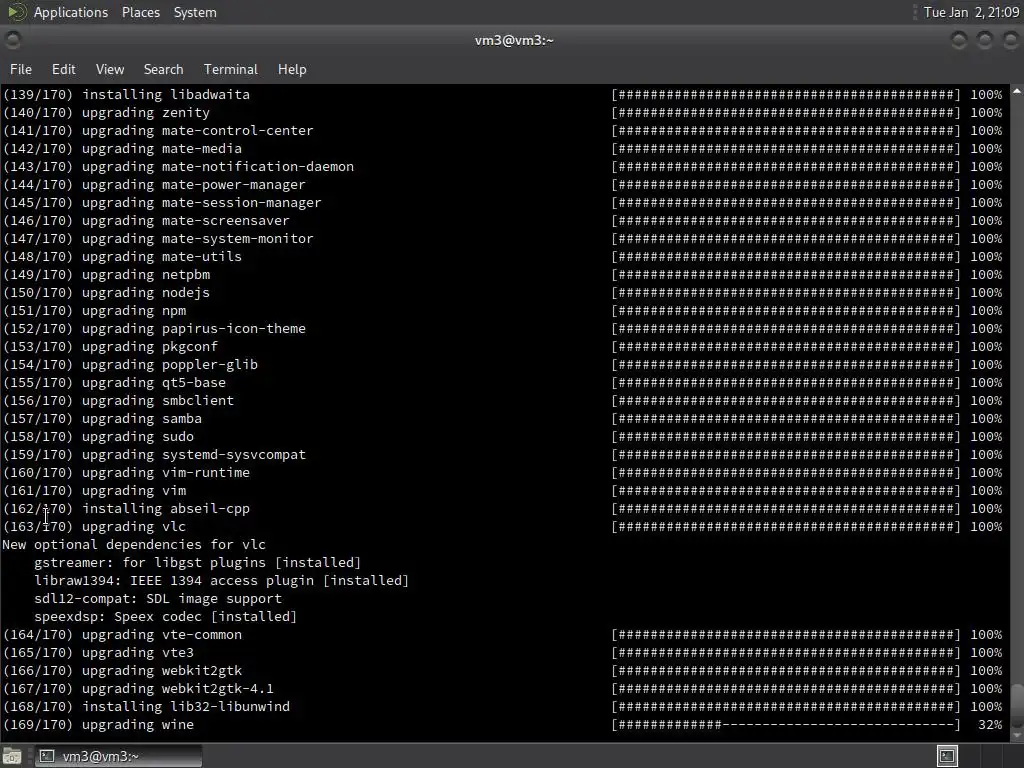Click the line 'upgrading webkit2gtk-4.1'
This screenshot has height=768, width=1024.
(138, 688)
